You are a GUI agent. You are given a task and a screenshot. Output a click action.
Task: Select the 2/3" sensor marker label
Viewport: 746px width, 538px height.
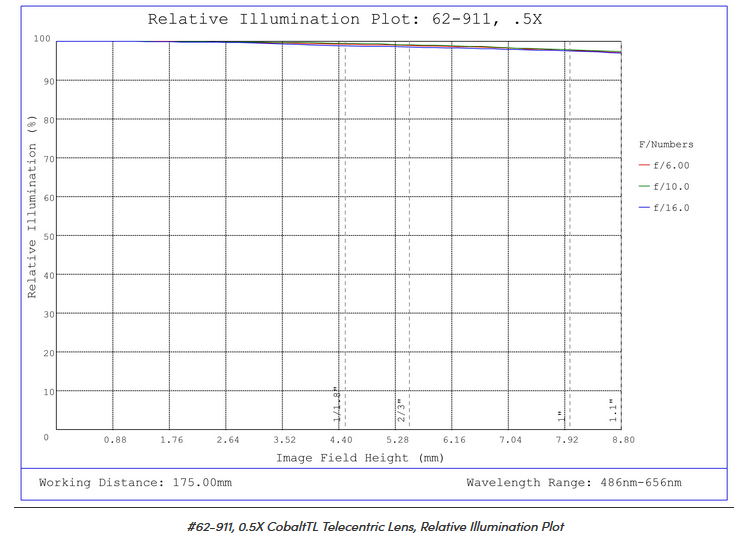[x=400, y=411]
